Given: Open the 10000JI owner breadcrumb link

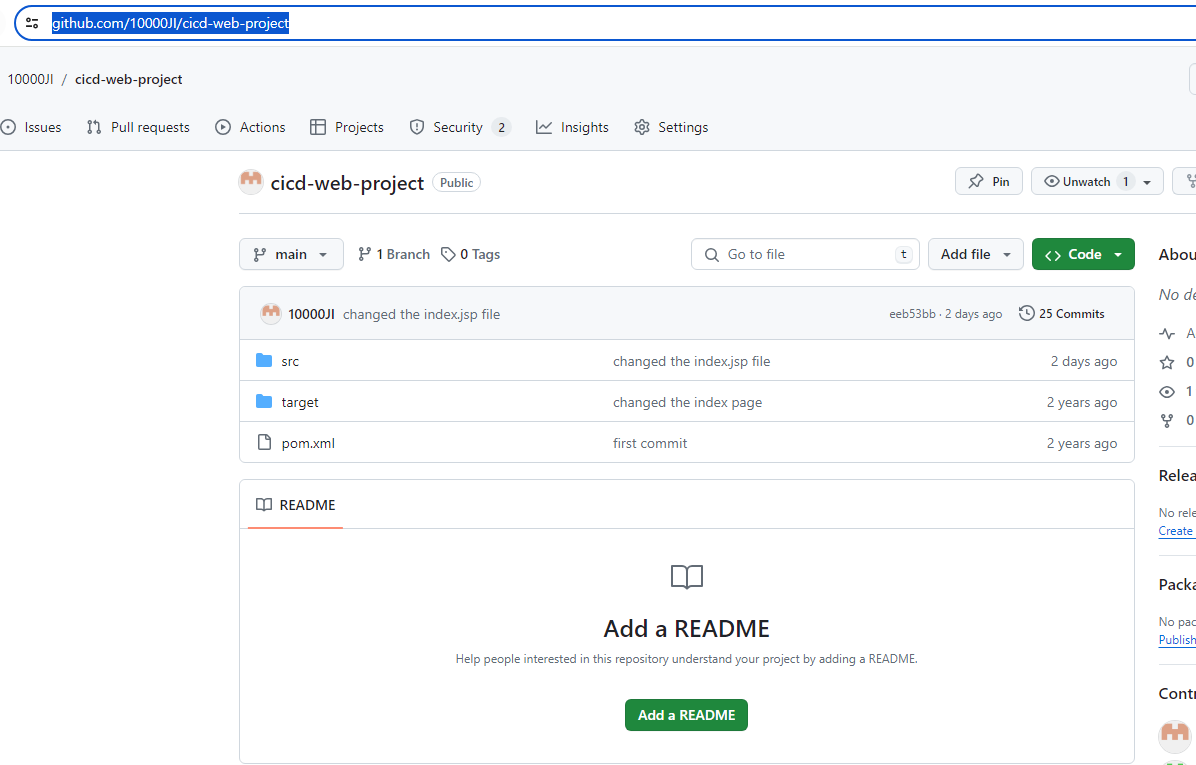Looking at the screenshot, I should pos(31,79).
